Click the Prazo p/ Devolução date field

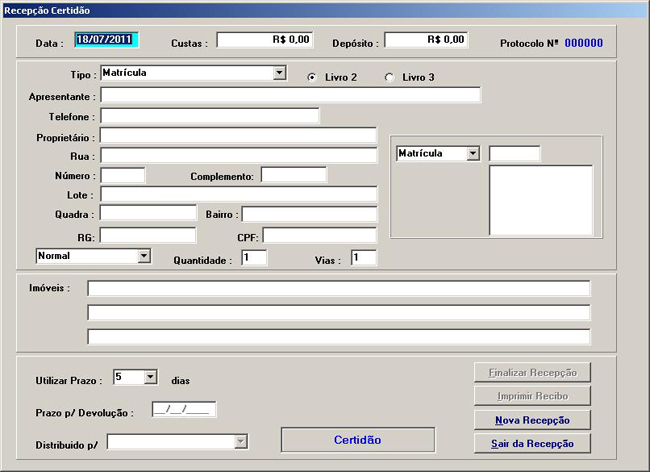[184, 409]
